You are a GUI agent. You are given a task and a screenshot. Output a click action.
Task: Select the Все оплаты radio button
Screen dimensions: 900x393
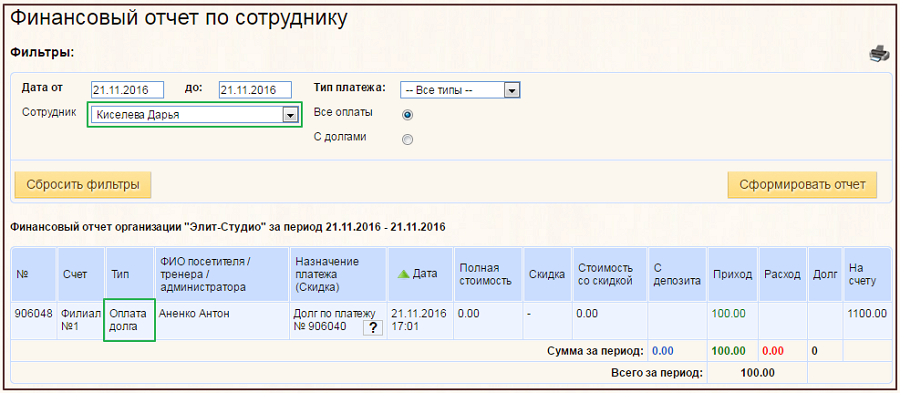408,115
